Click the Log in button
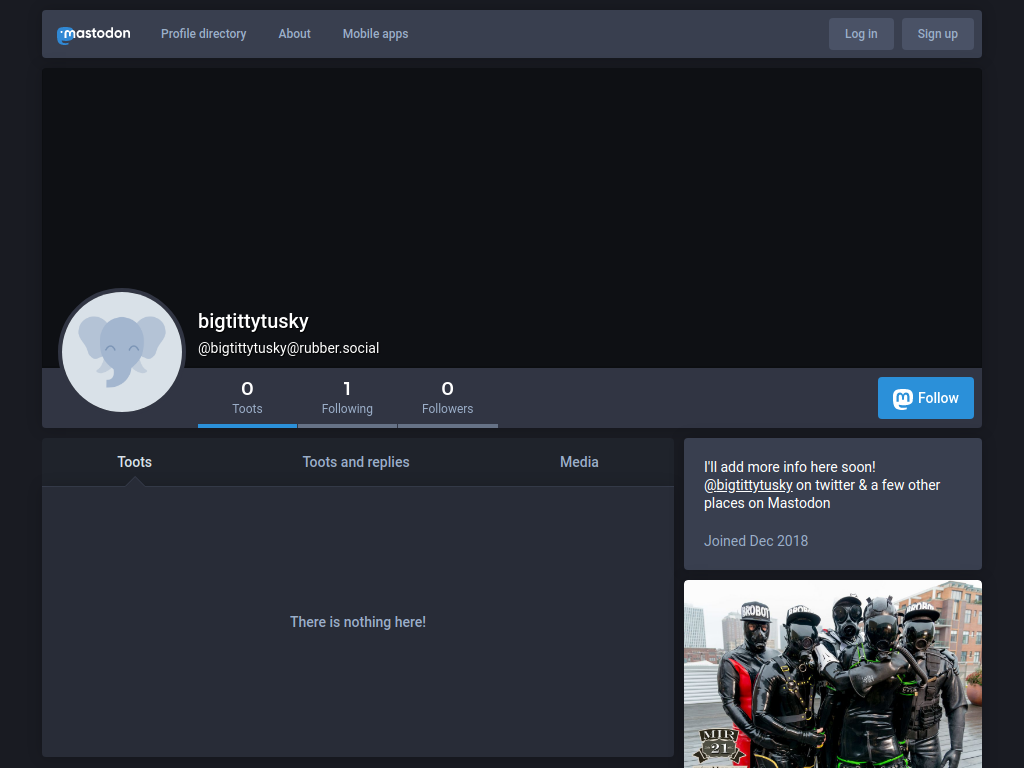The image size is (1024, 768). tap(861, 34)
